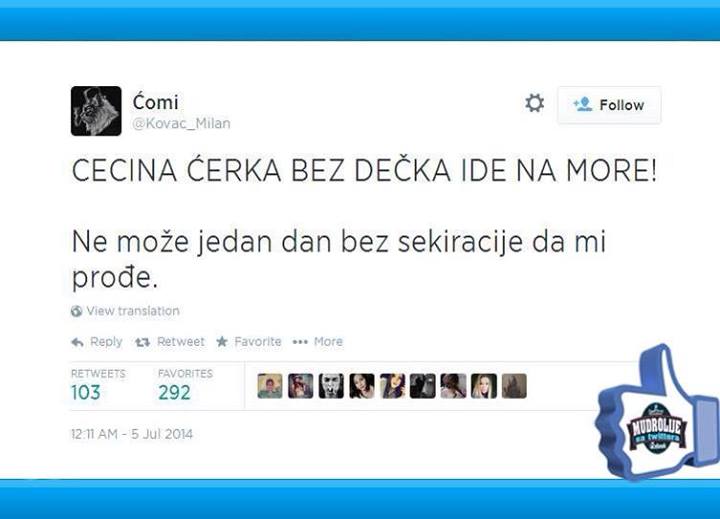View the 103 retweets count
This screenshot has height=519, width=720.
click(x=86, y=393)
